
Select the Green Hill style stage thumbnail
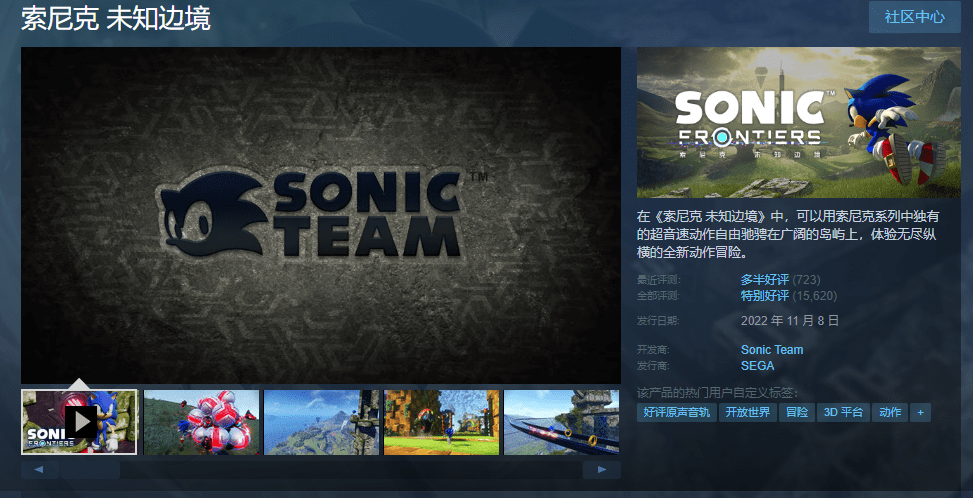(441, 422)
